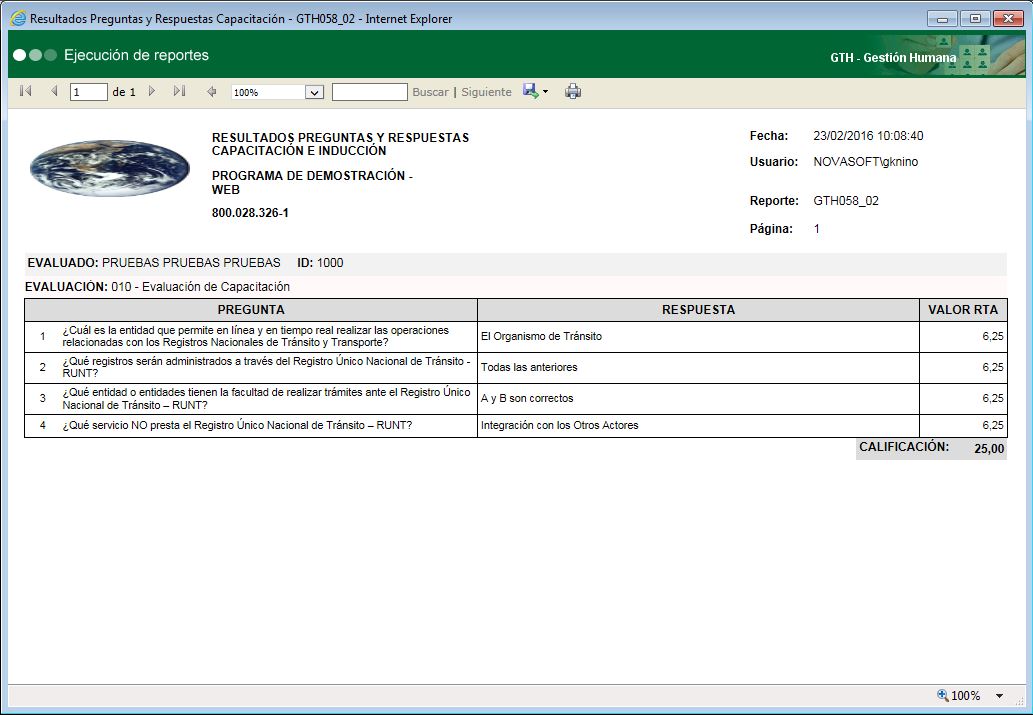The image size is (1033, 715).
Task: Click the export save disk icon
Action: tap(530, 91)
